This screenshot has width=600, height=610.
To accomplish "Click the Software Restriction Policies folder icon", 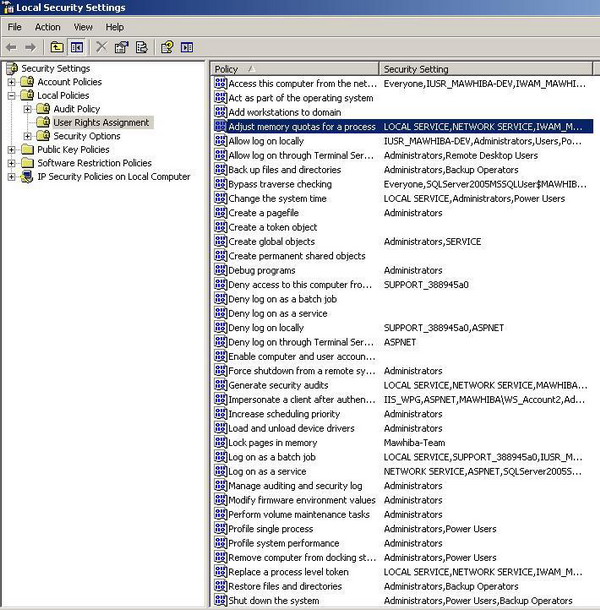I will (27, 163).
